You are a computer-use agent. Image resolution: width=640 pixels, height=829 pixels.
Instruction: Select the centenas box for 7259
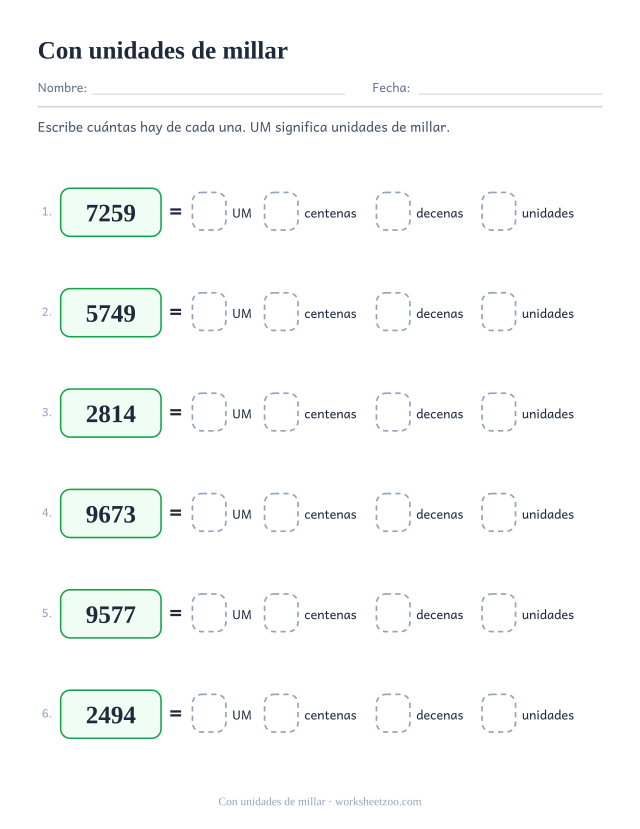281,211
